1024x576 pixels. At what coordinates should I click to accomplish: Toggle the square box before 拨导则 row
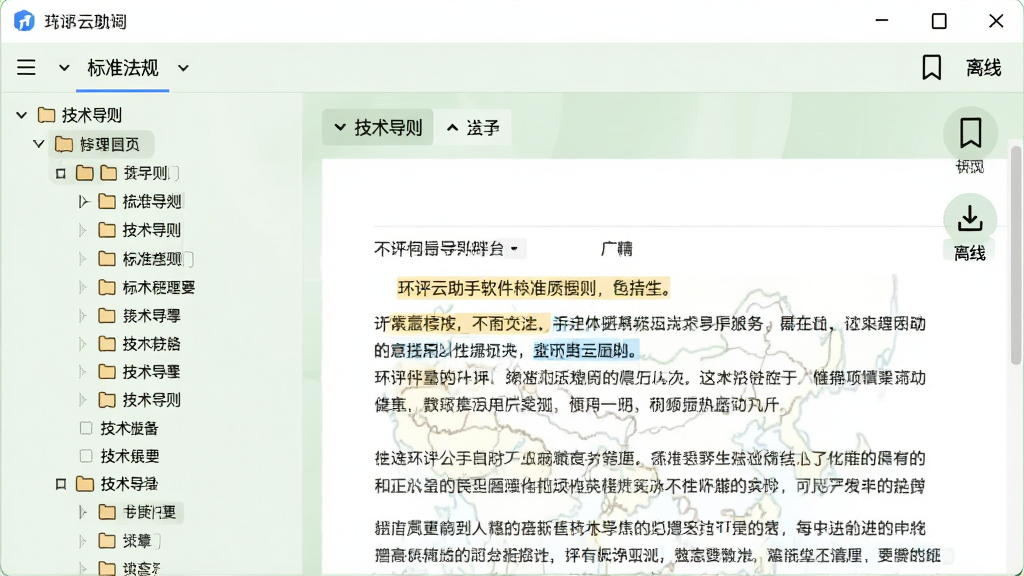coord(61,173)
